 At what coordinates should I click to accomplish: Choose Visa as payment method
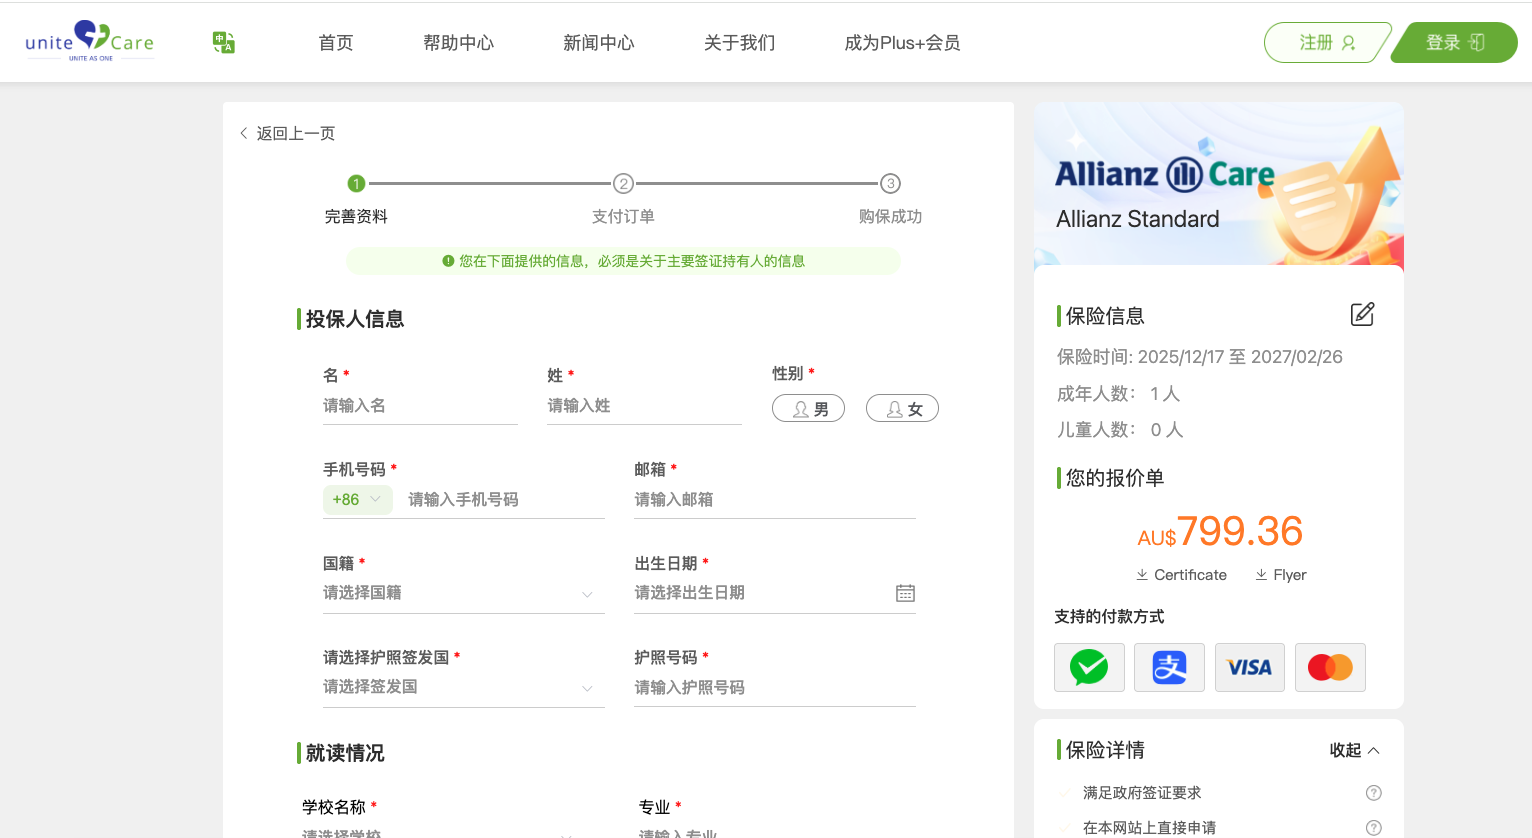pyautogui.click(x=1249, y=667)
